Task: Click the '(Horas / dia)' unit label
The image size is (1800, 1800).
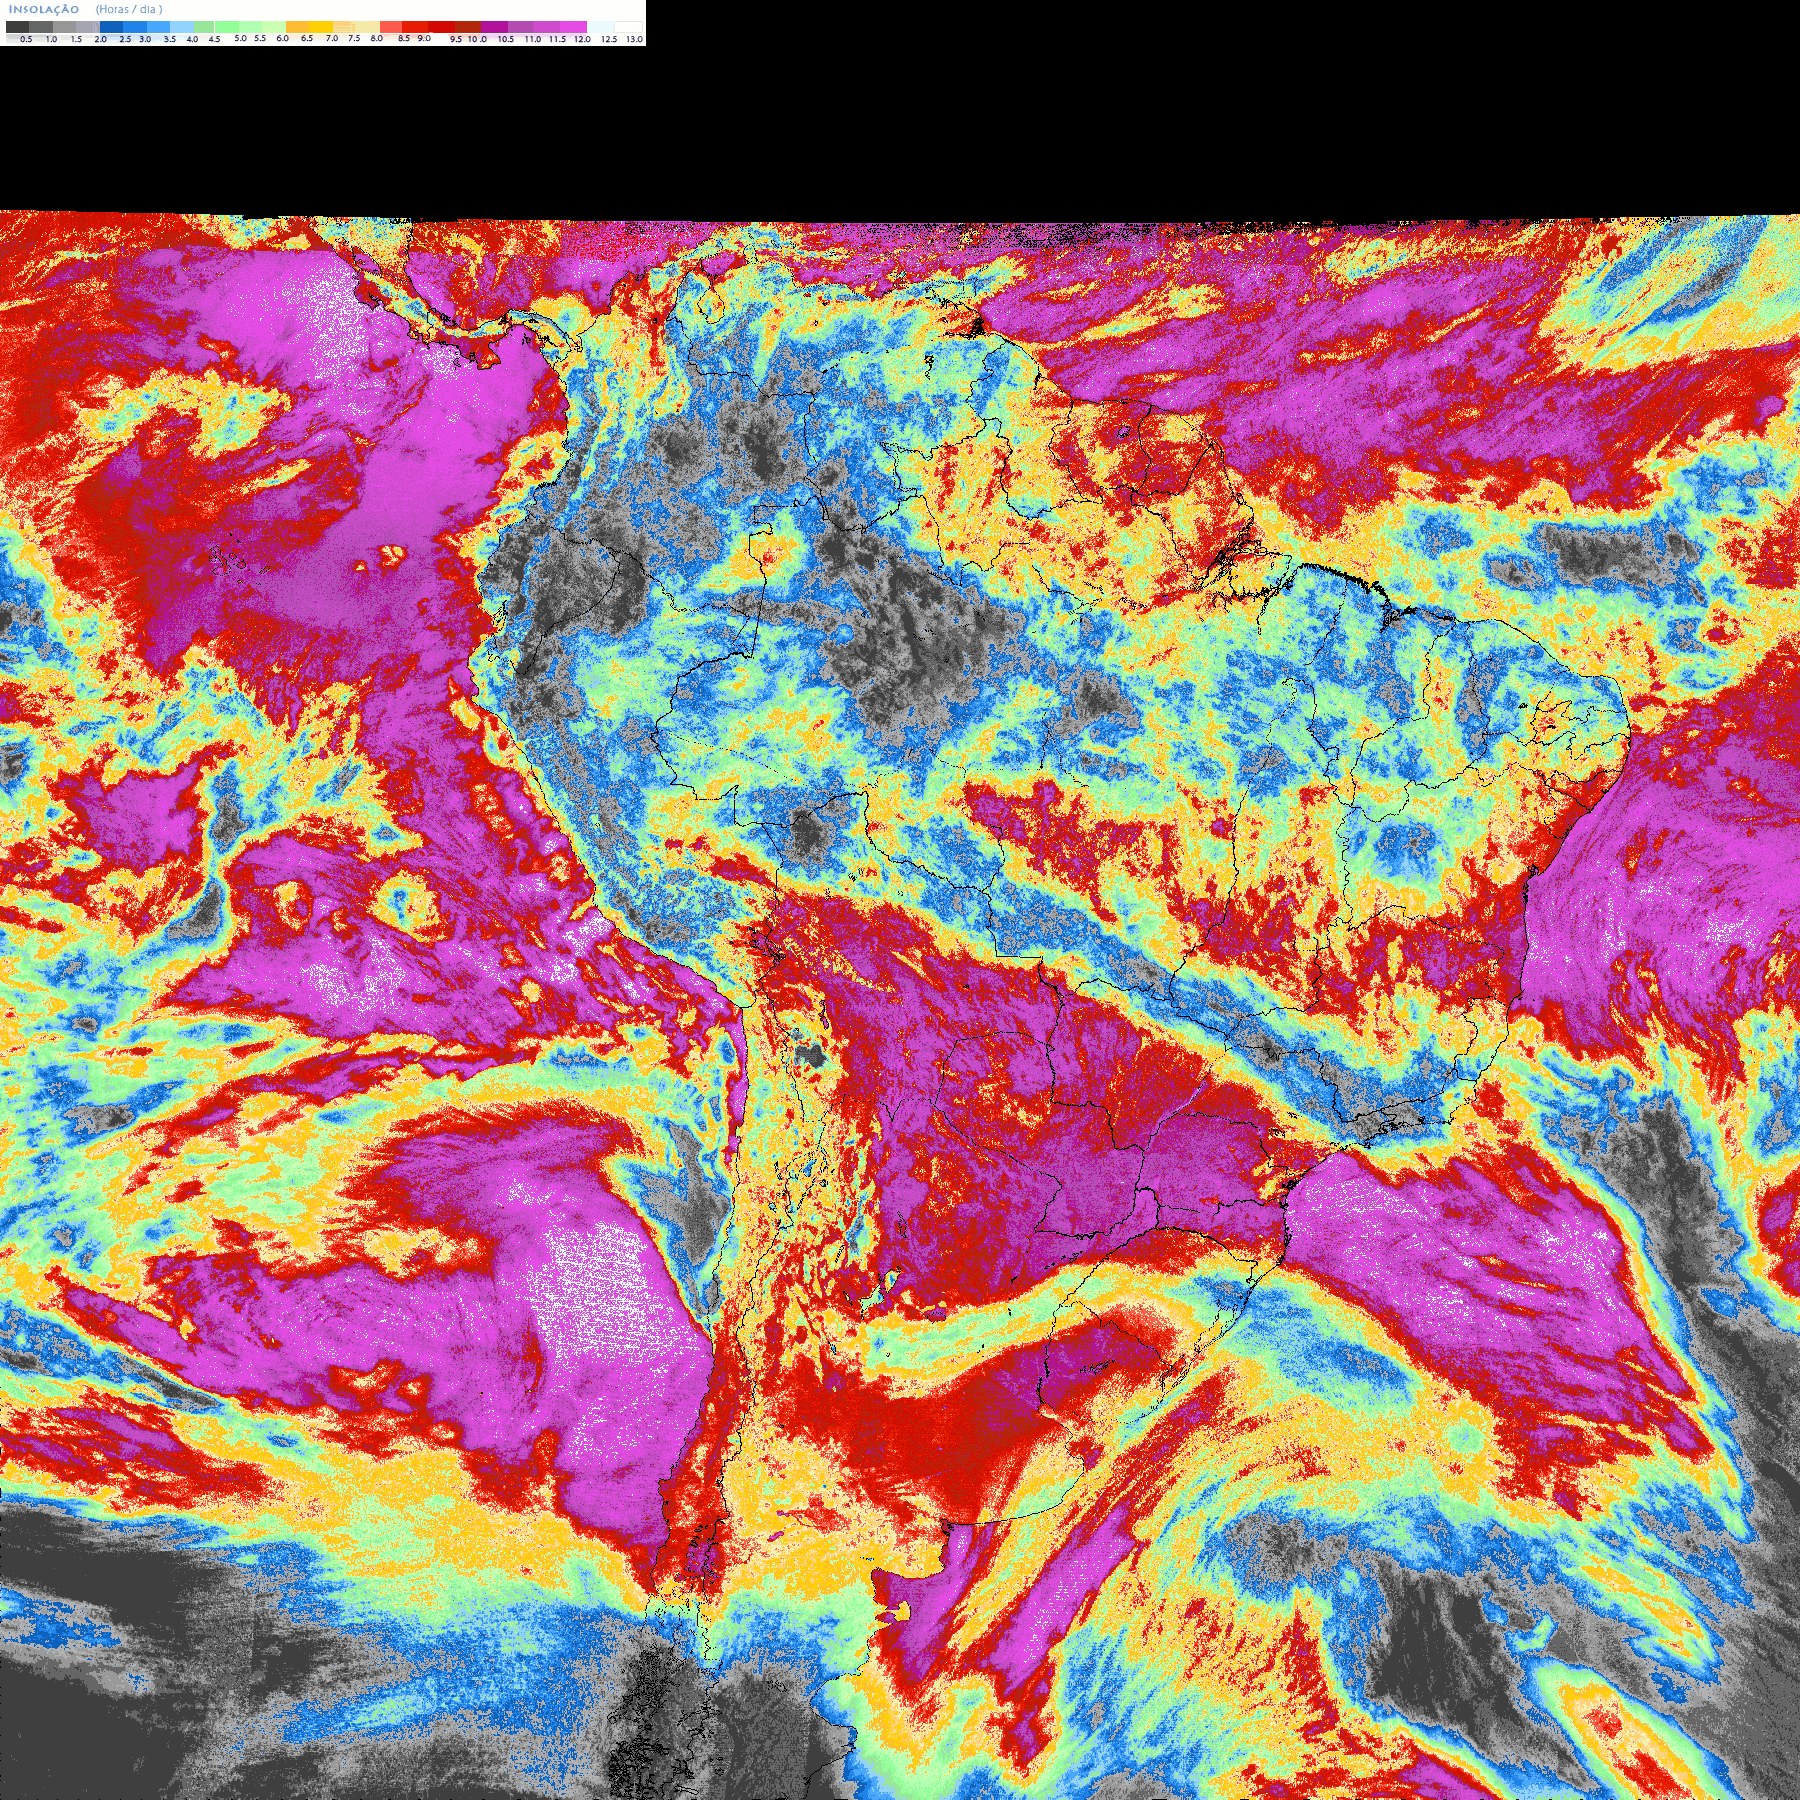Action: (x=129, y=9)
